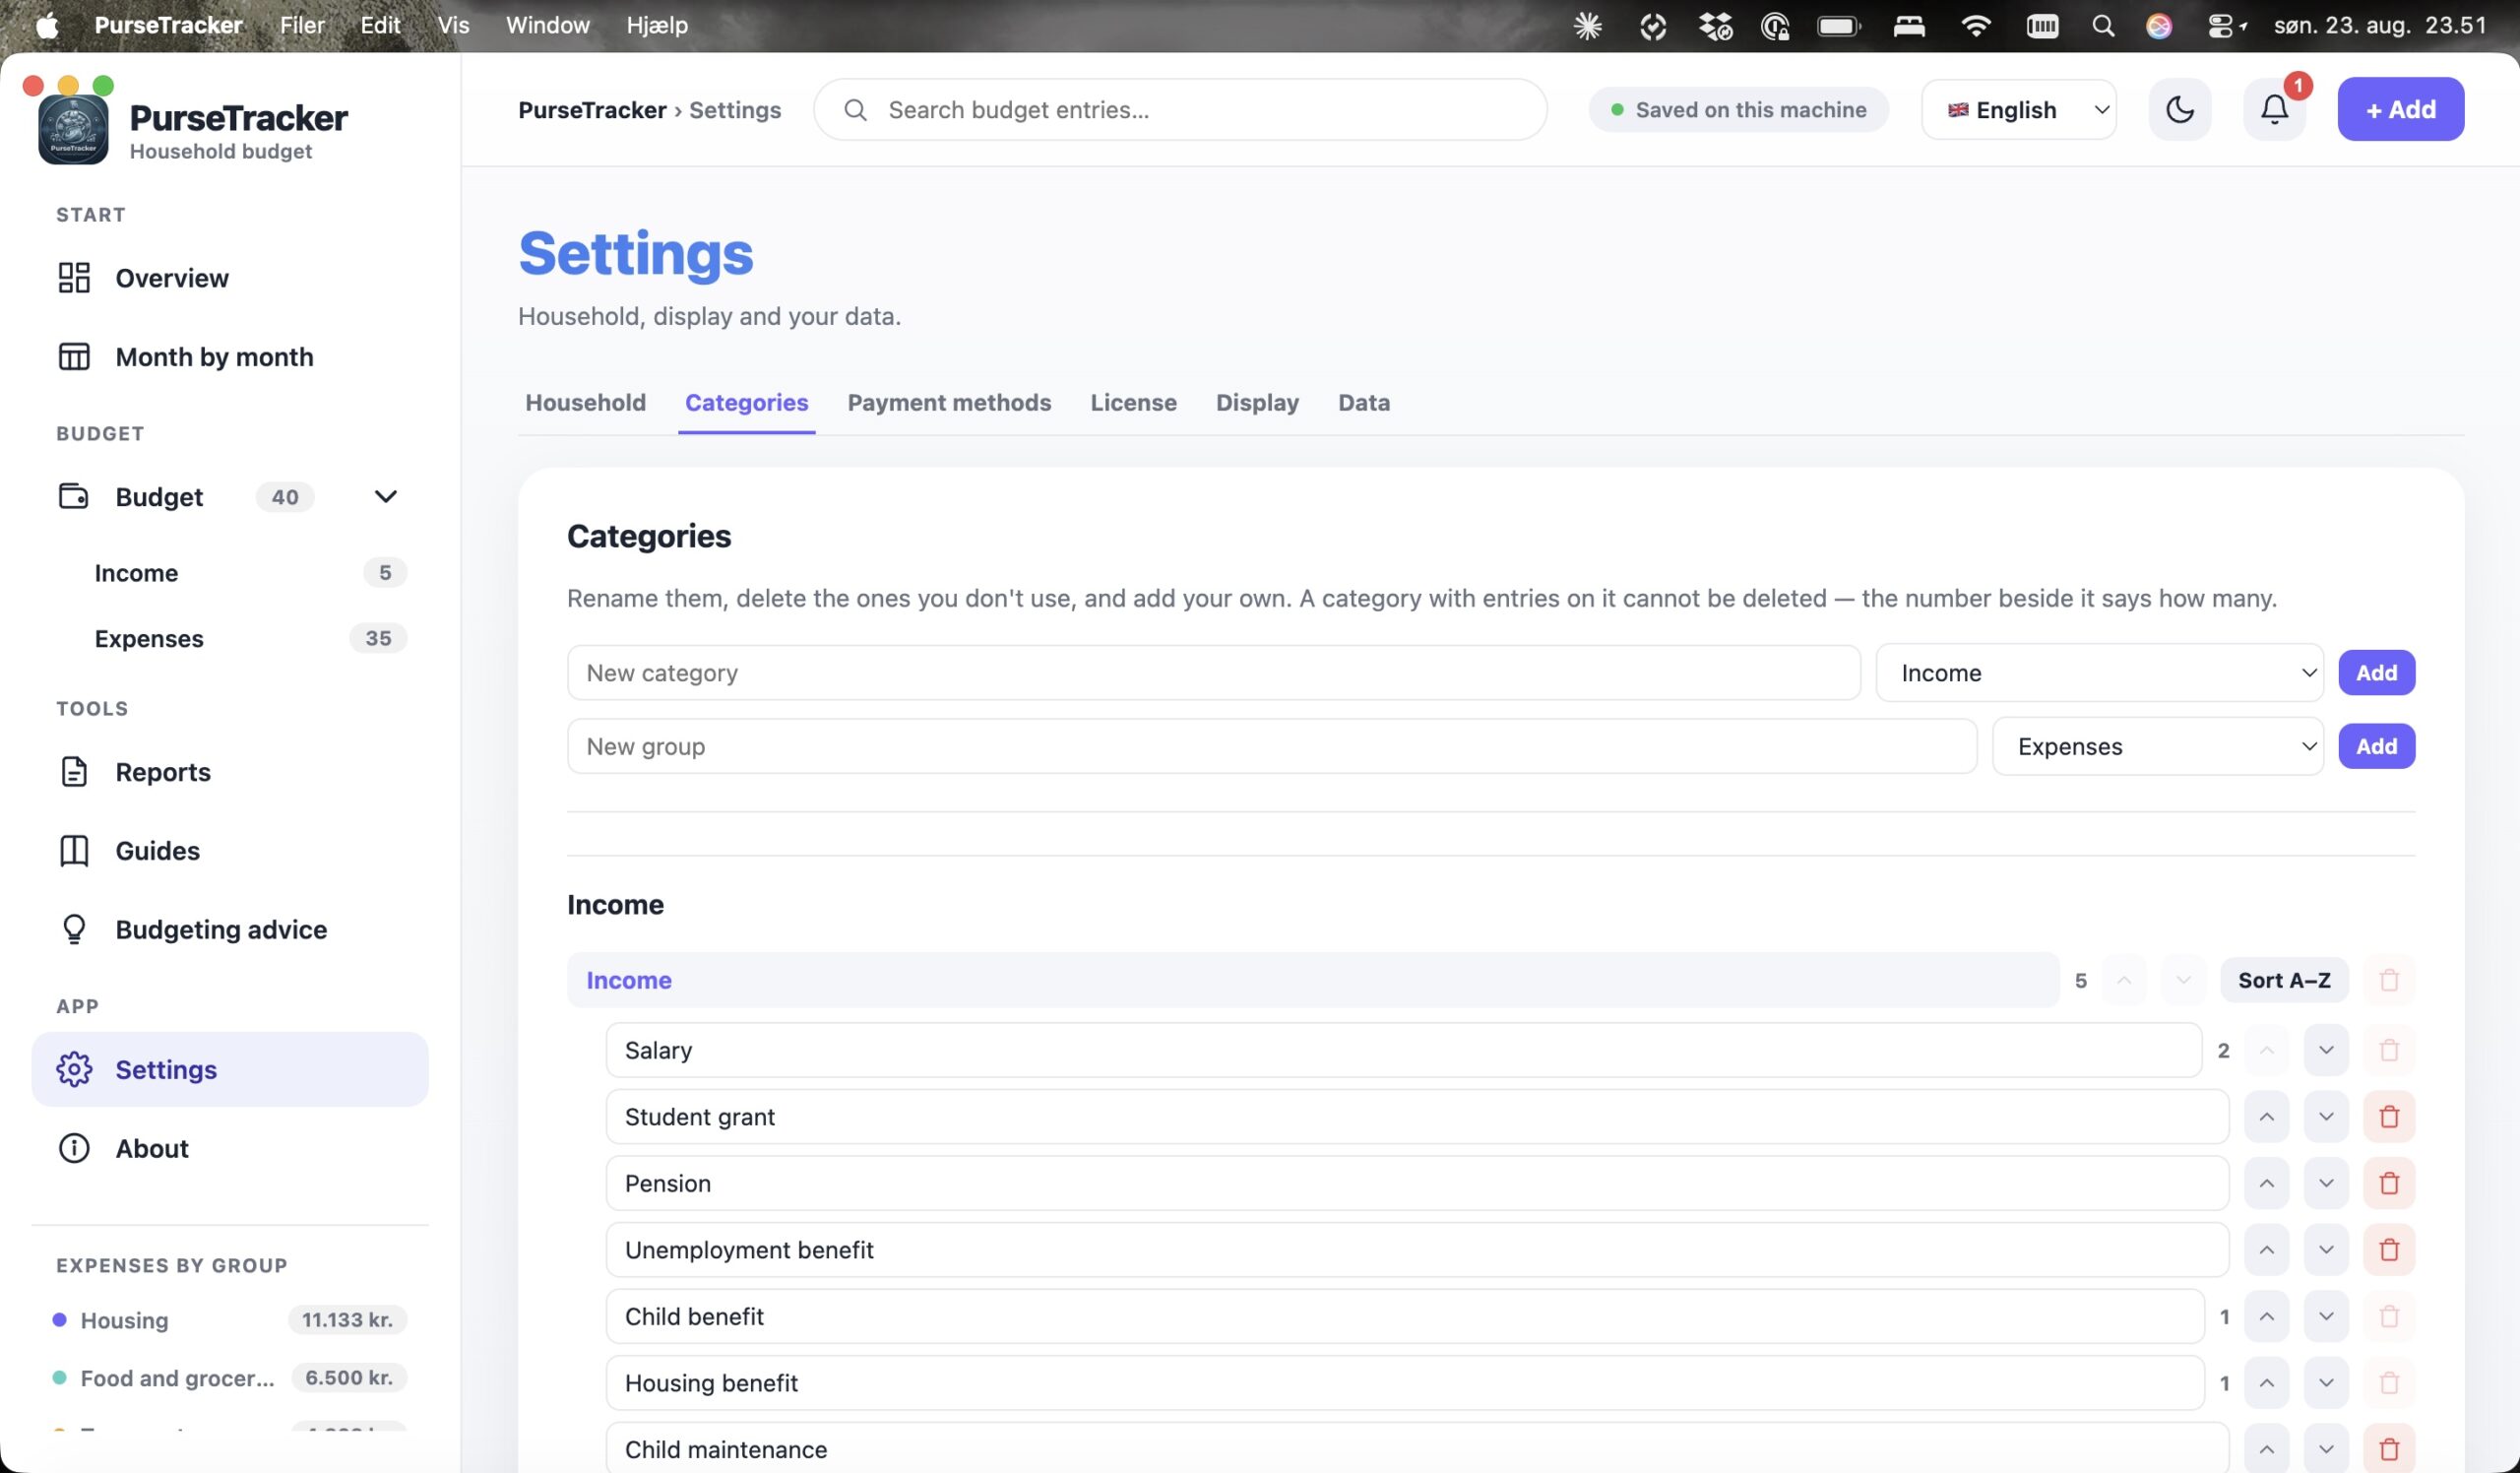Image resolution: width=2520 pixels, height=1473 pixels.
Task: Open the Income type dropdown for new category
Action: 2099,673
